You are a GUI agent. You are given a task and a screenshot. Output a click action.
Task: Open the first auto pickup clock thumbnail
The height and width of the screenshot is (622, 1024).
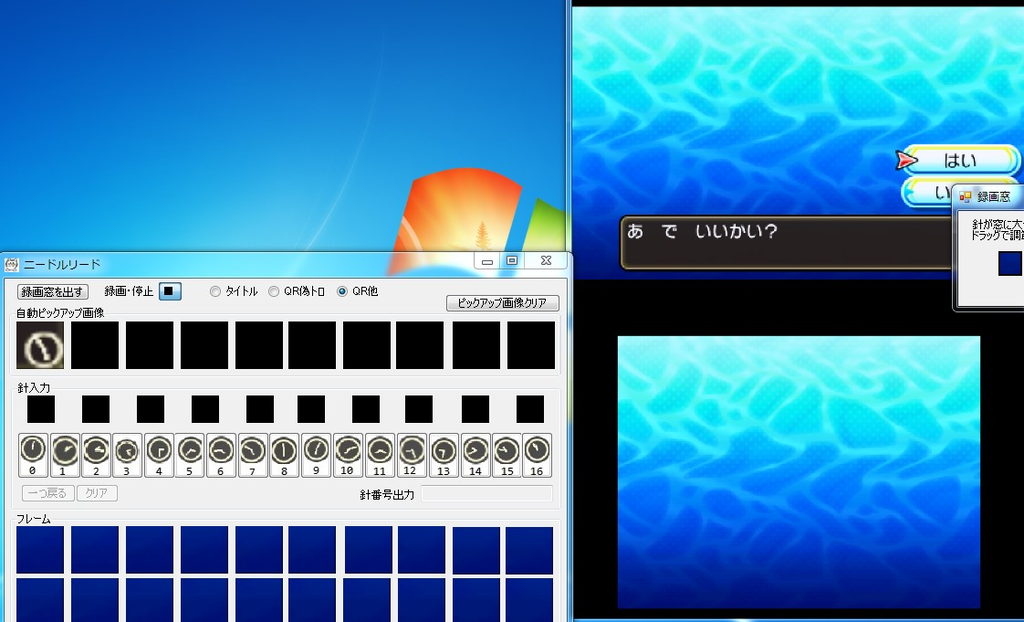(40, 345)
